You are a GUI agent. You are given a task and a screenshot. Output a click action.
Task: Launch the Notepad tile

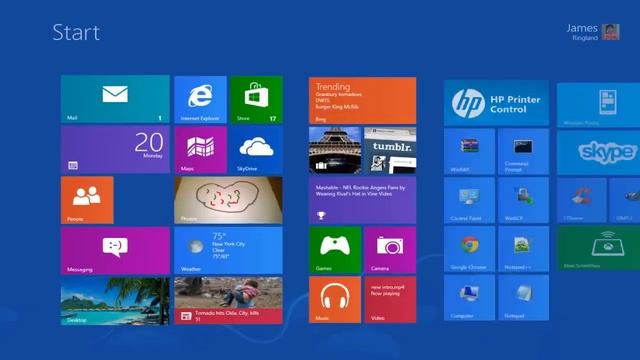coord(523,298)
